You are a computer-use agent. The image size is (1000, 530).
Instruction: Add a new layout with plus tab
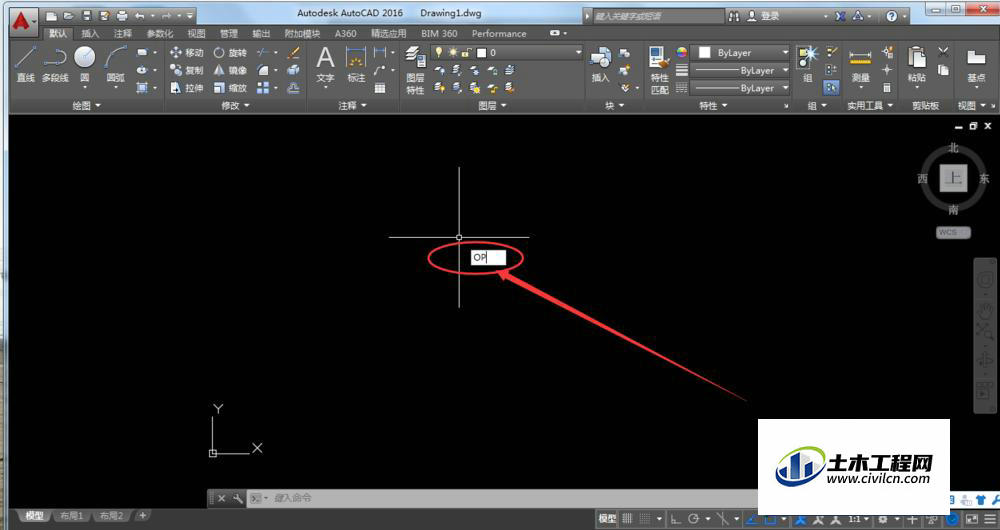pyautogui.click(x=143, y=515)
